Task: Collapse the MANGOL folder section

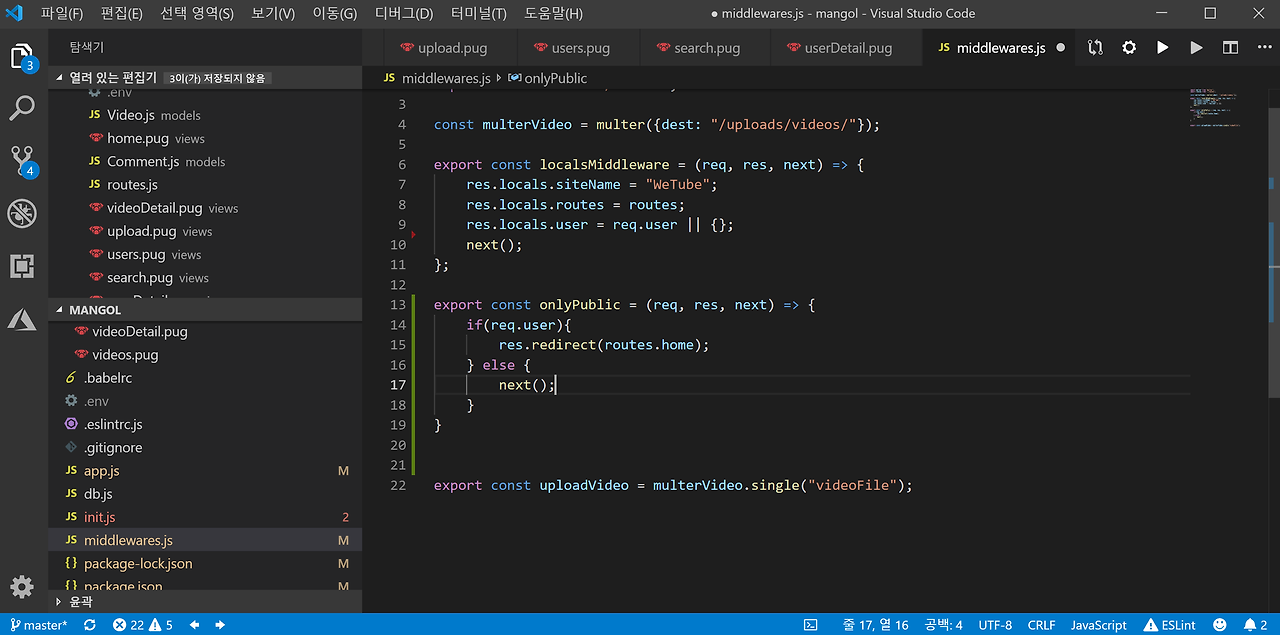Action: click(205, 310)
